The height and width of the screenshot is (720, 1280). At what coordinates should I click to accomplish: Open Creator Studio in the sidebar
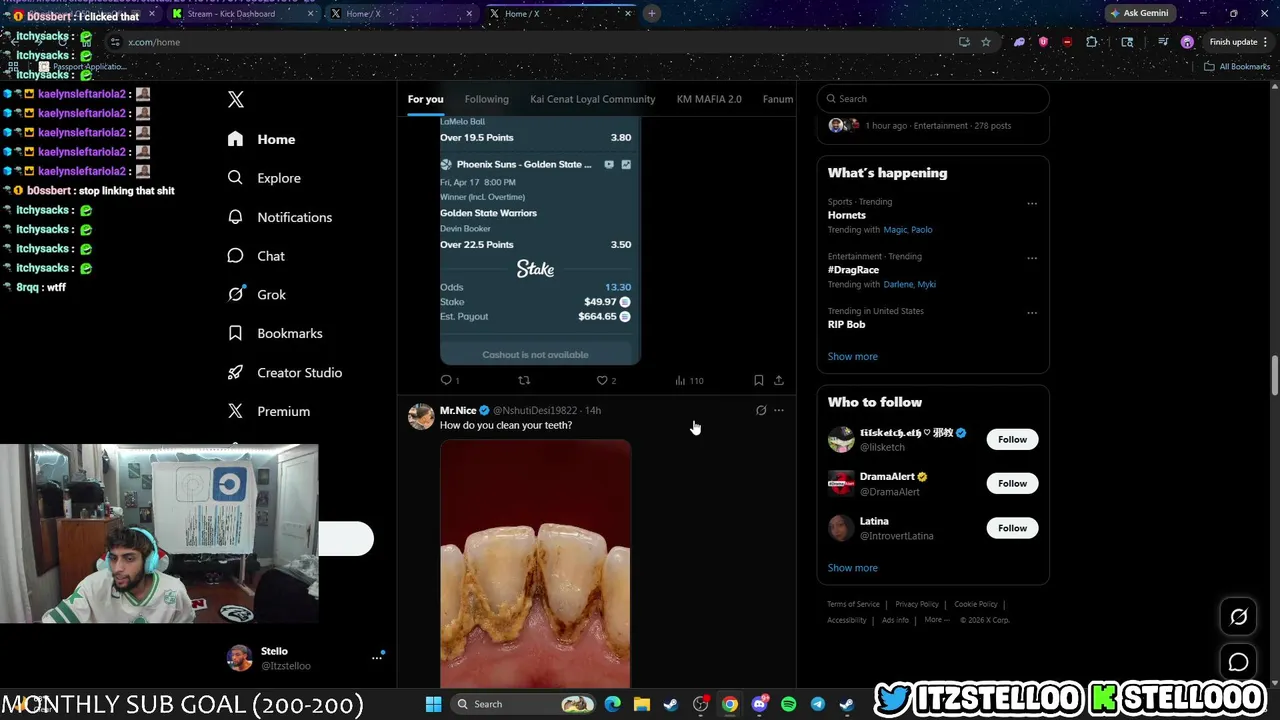pos(284,372)
